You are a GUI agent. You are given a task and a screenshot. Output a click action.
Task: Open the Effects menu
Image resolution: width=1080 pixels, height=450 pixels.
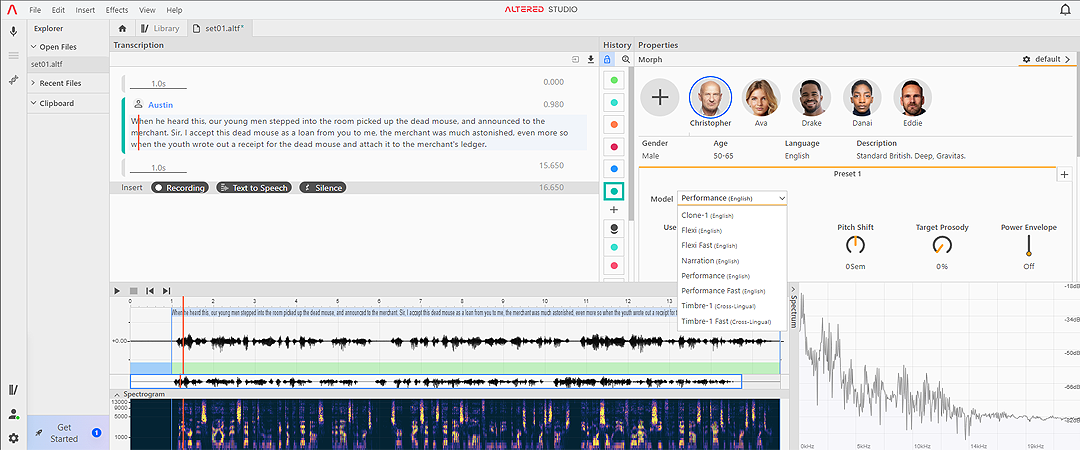(116, 9)
